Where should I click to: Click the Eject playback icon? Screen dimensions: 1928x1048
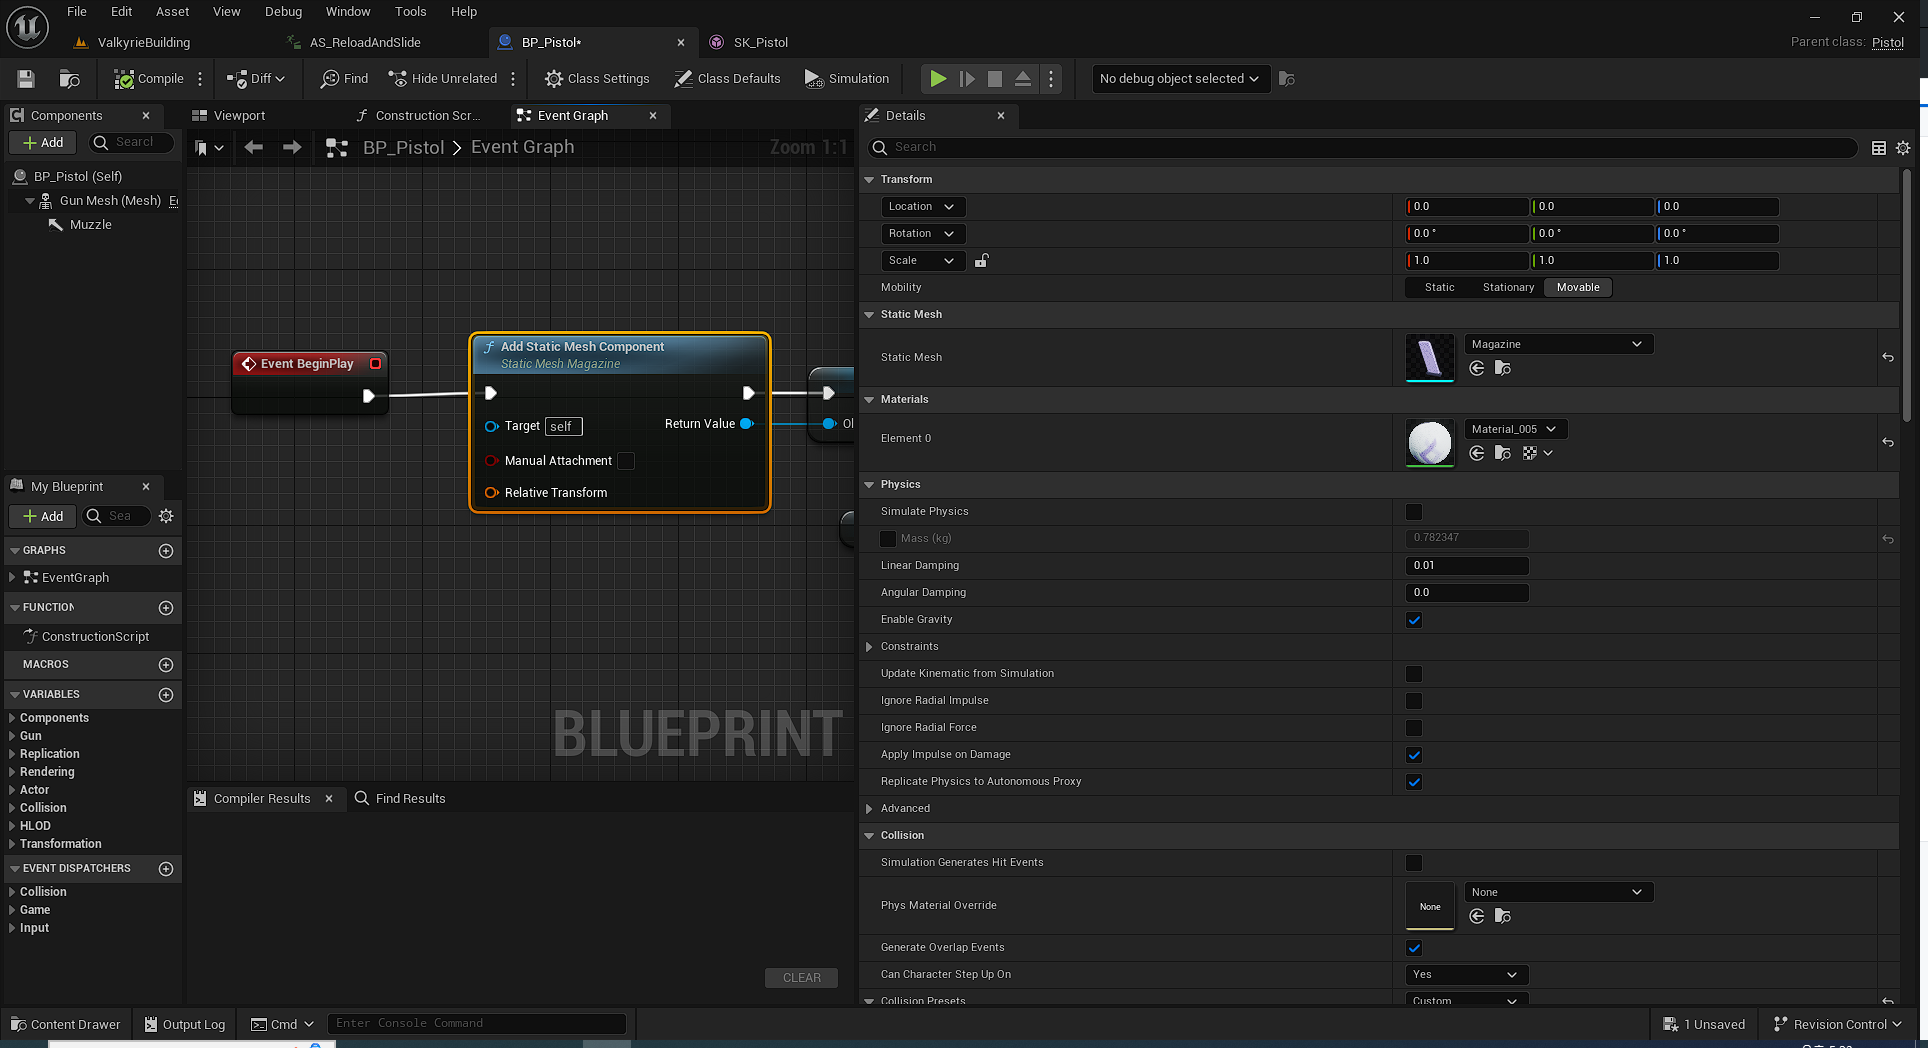1023,79
